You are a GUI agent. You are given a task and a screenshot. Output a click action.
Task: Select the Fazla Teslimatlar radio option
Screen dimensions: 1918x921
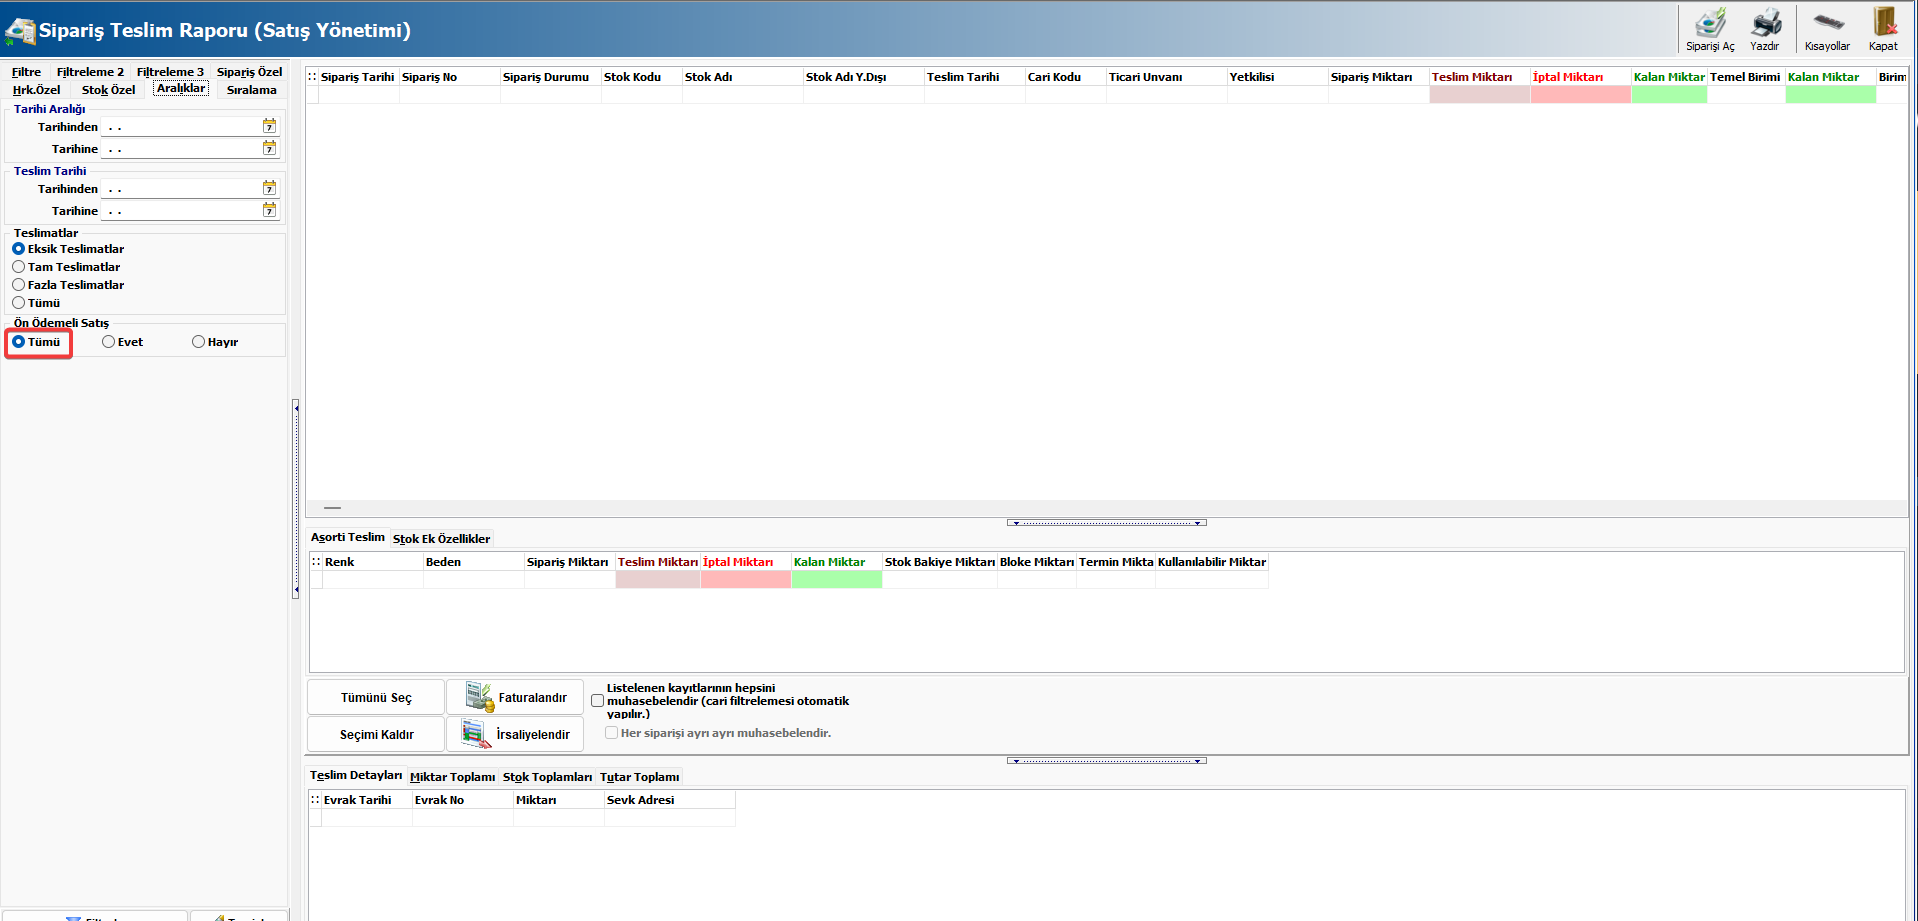[x=19, y=285]
